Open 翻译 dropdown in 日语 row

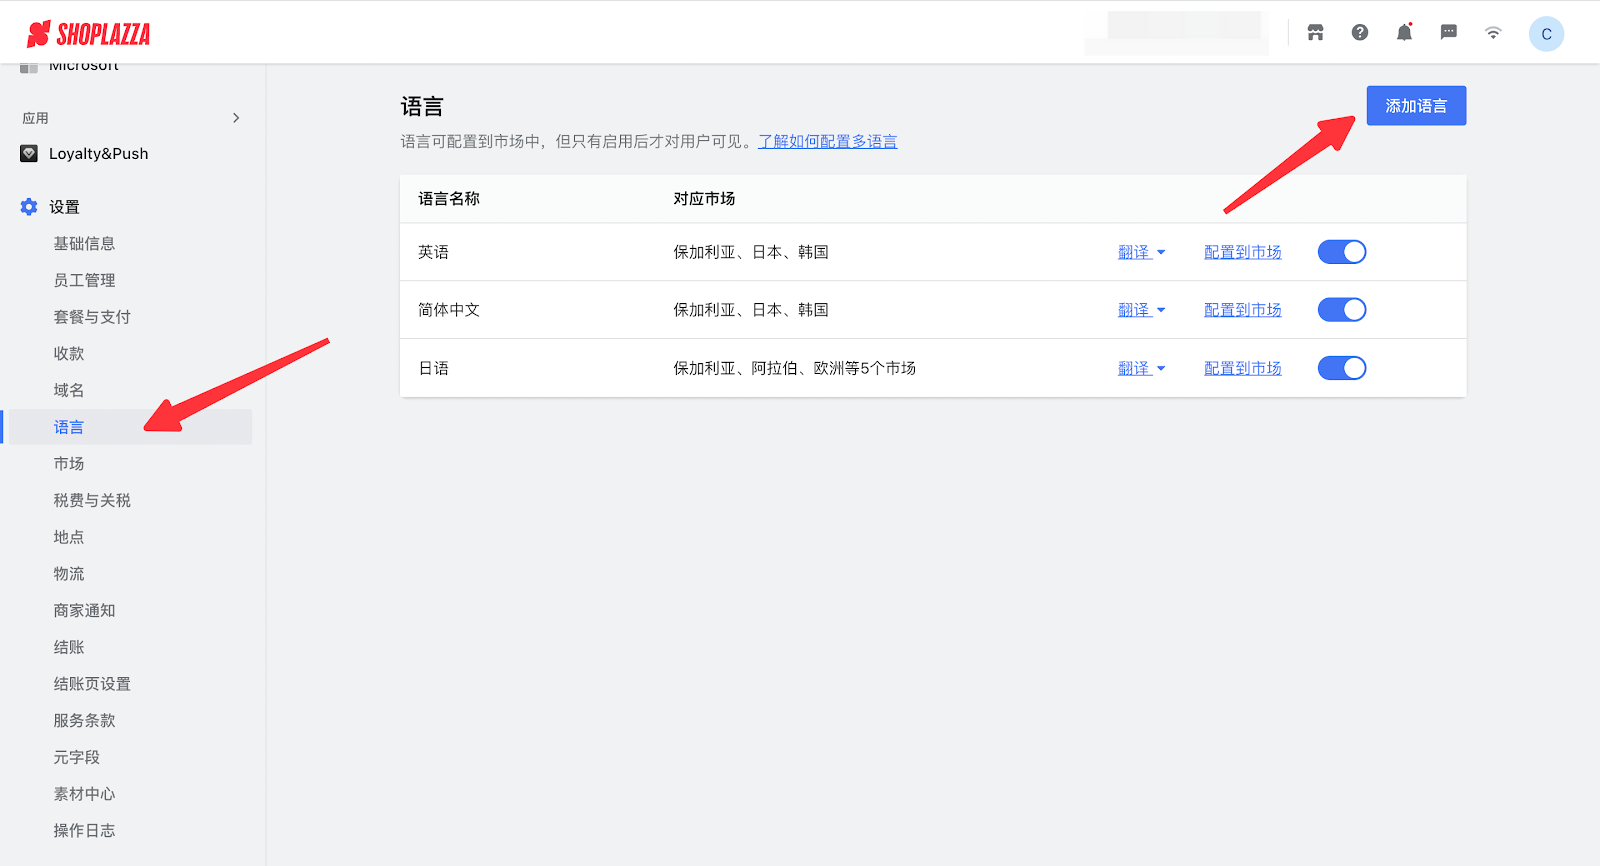tap(1141, 368)
